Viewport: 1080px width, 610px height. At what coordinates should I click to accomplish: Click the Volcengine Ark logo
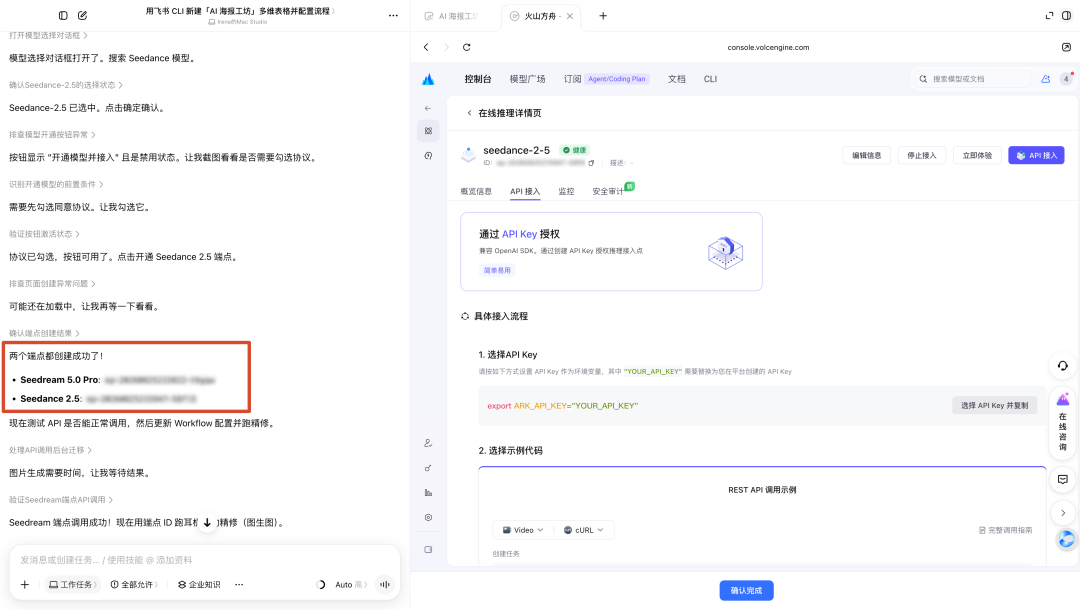coord(428,79)
